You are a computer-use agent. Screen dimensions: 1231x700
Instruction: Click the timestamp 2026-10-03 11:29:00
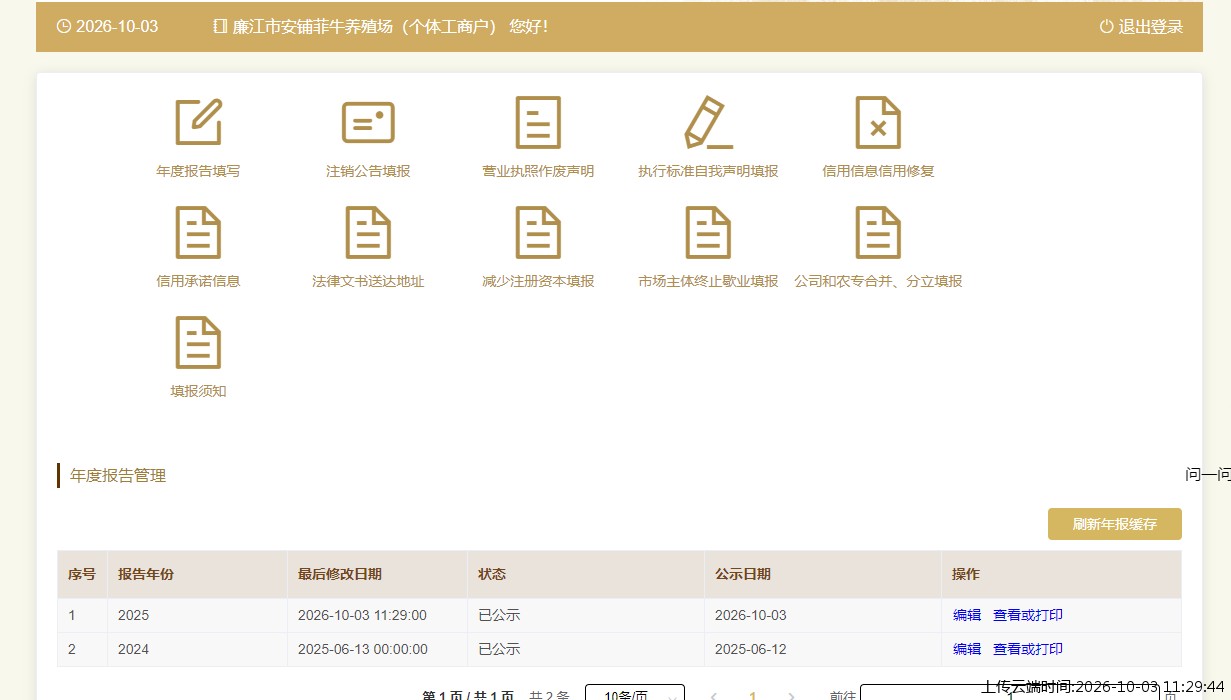pos(363,615)
